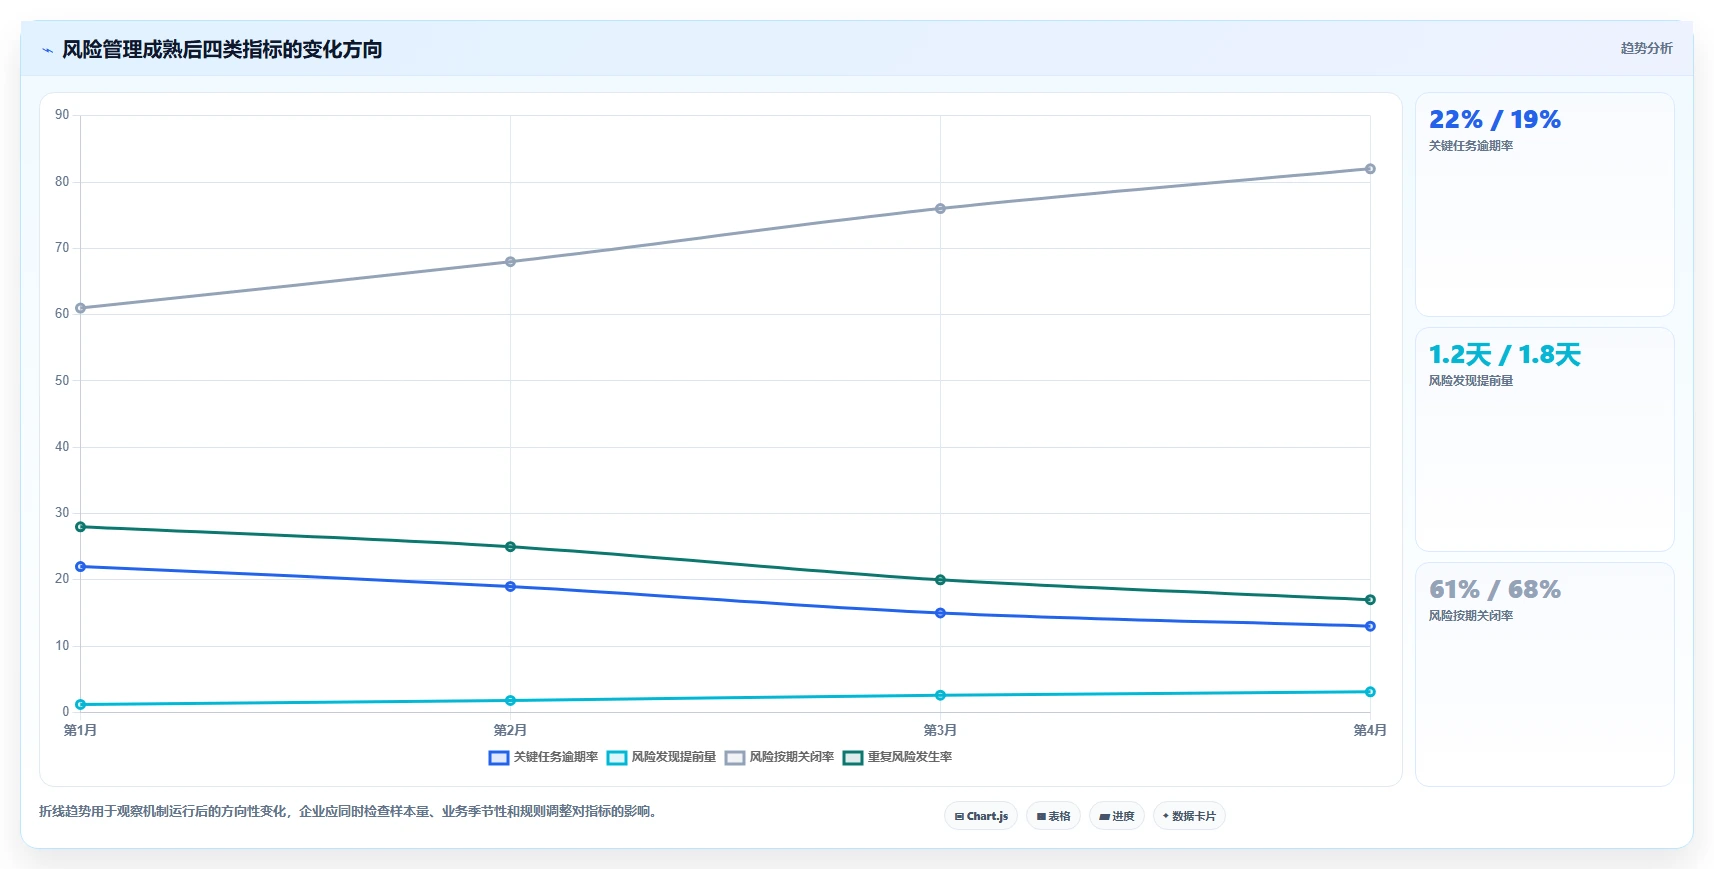Image resolution: width=1714 pixels, height=869 pixels.
Task: Click the 风险发现提前量 point at 第4月
Action: point(1370,692)
